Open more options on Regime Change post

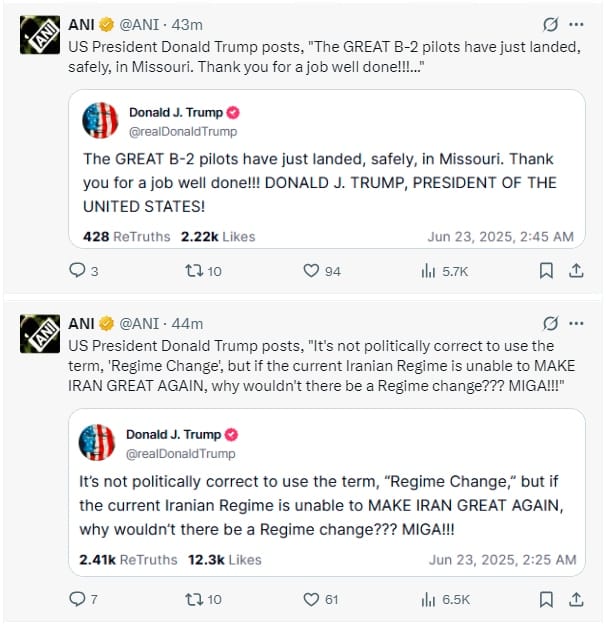click(576, 323)
